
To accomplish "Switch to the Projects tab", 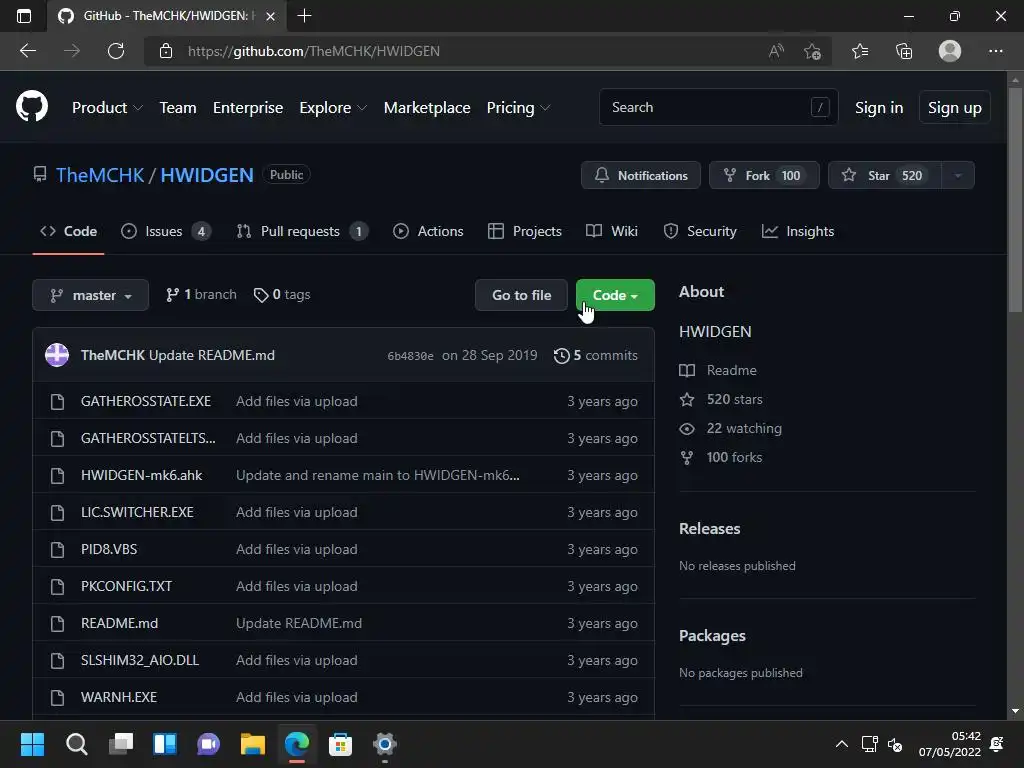I will coord(525,231).
